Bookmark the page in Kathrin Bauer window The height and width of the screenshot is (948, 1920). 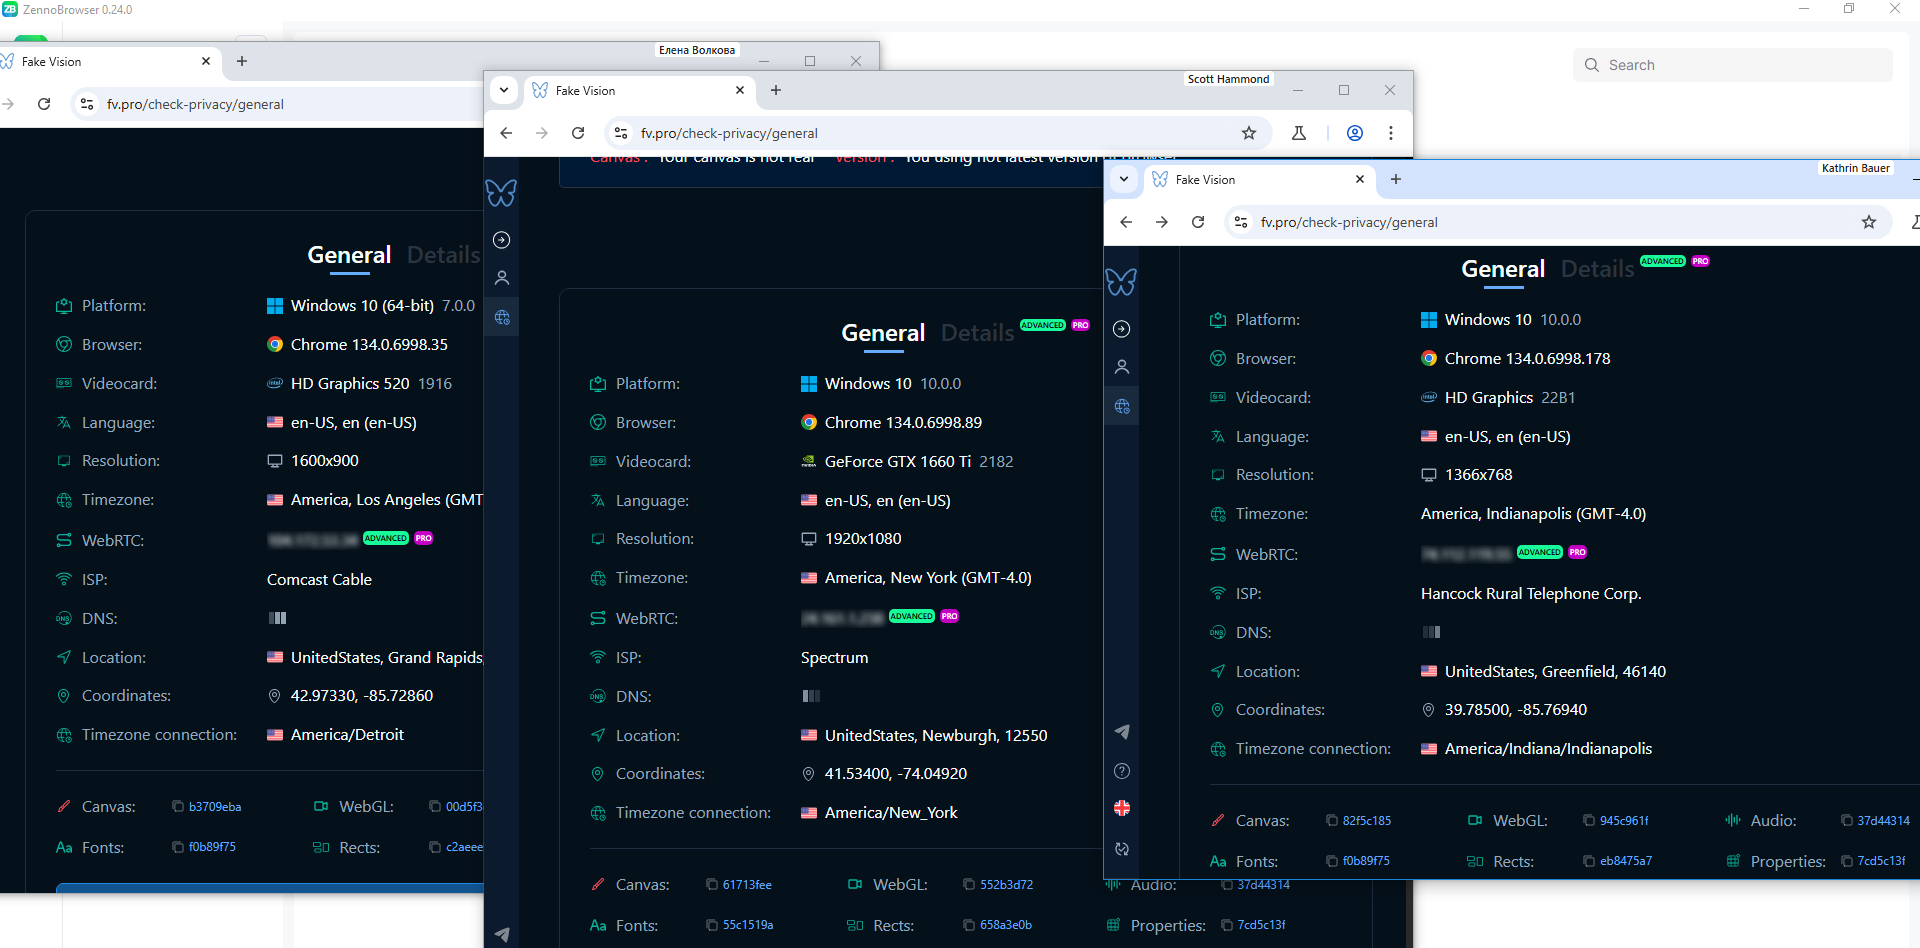[1869, 222]
